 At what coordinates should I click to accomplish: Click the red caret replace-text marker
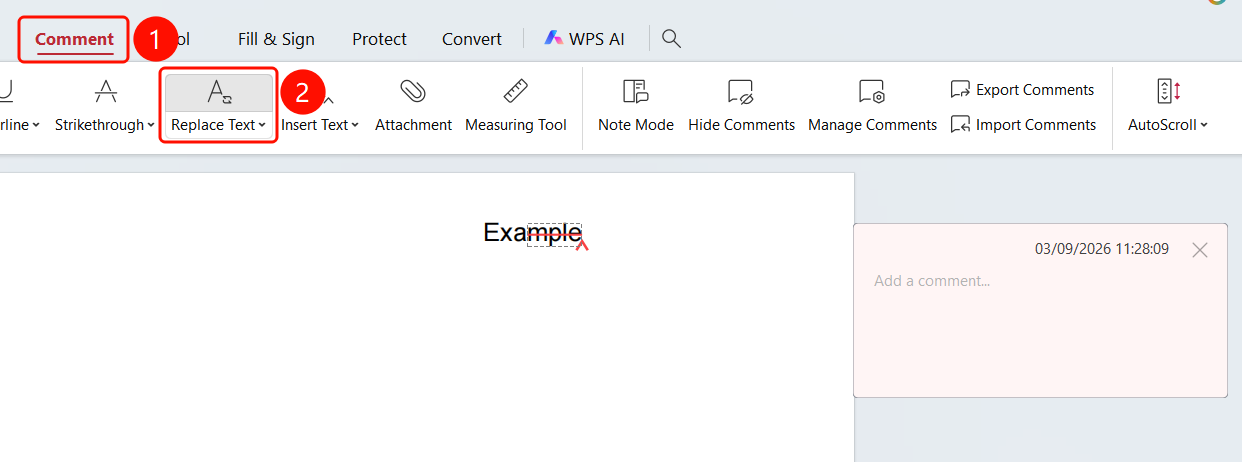tap(582, 244)
